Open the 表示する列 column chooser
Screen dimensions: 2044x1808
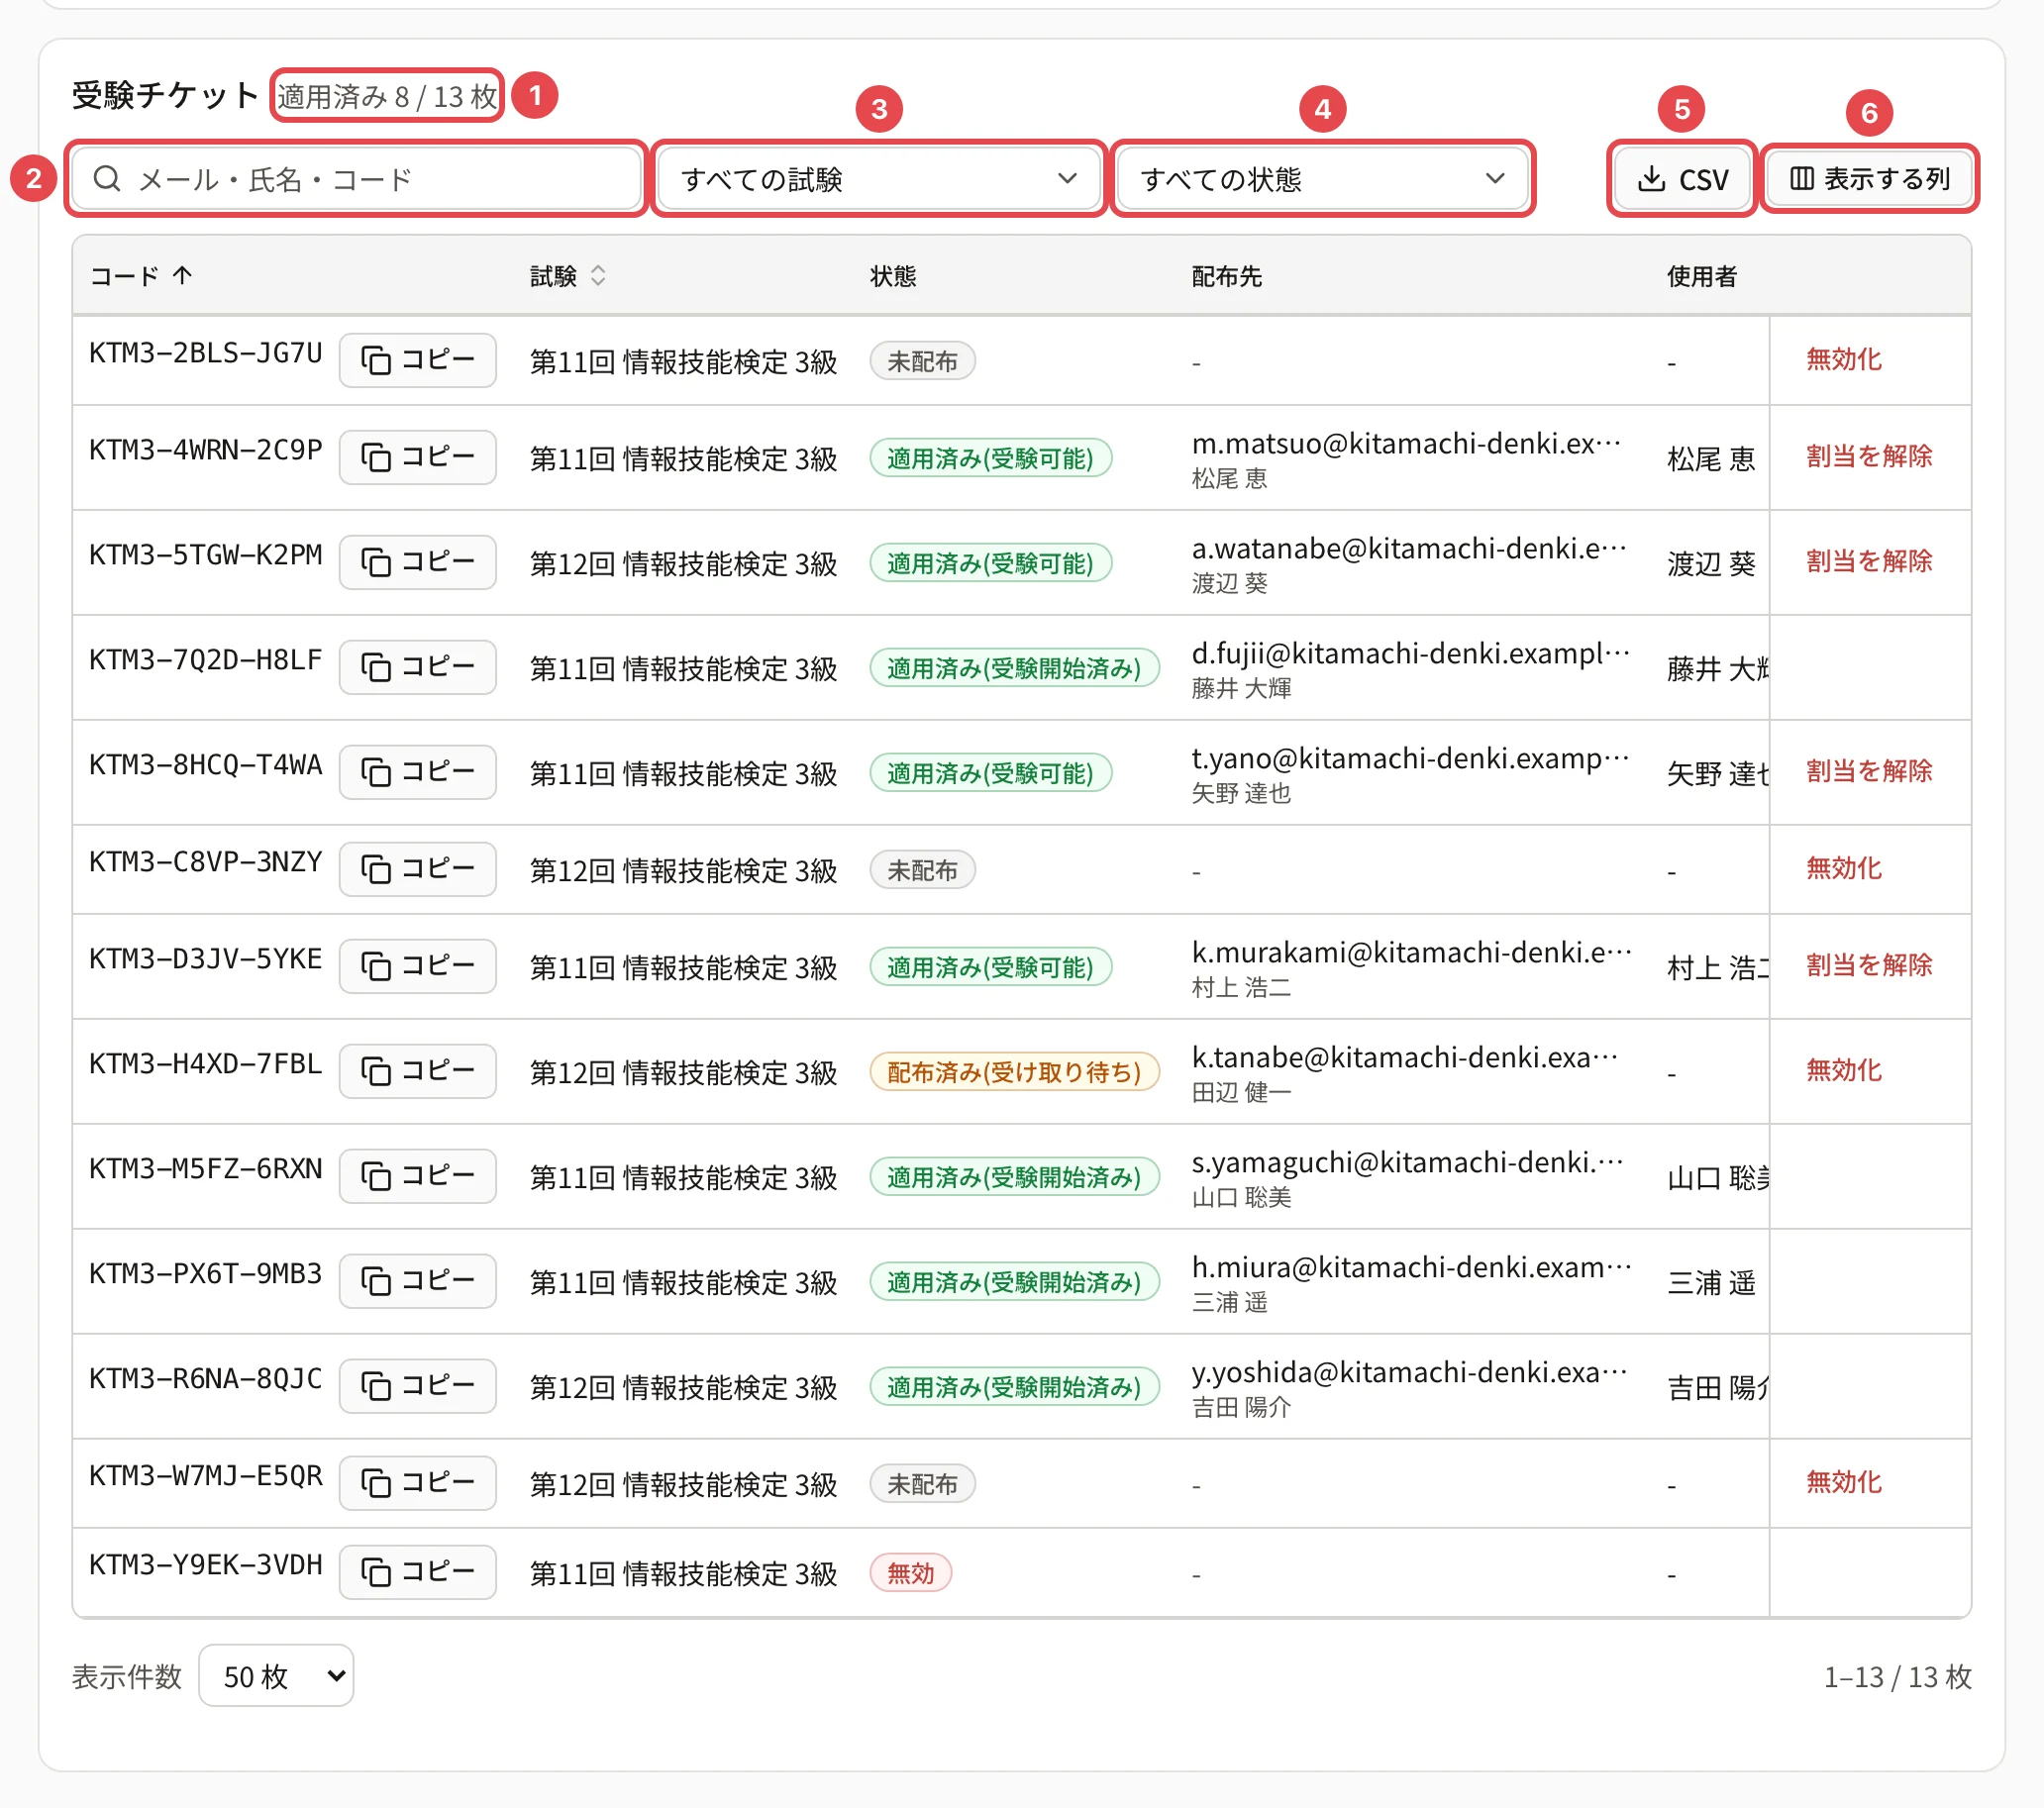click(1869, 179)
